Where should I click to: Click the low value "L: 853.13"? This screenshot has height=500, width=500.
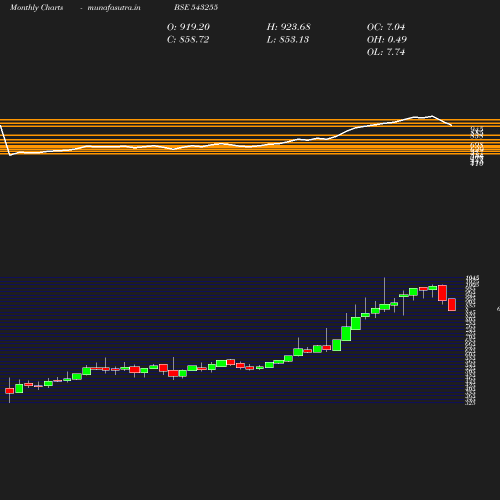coord(288,39)
